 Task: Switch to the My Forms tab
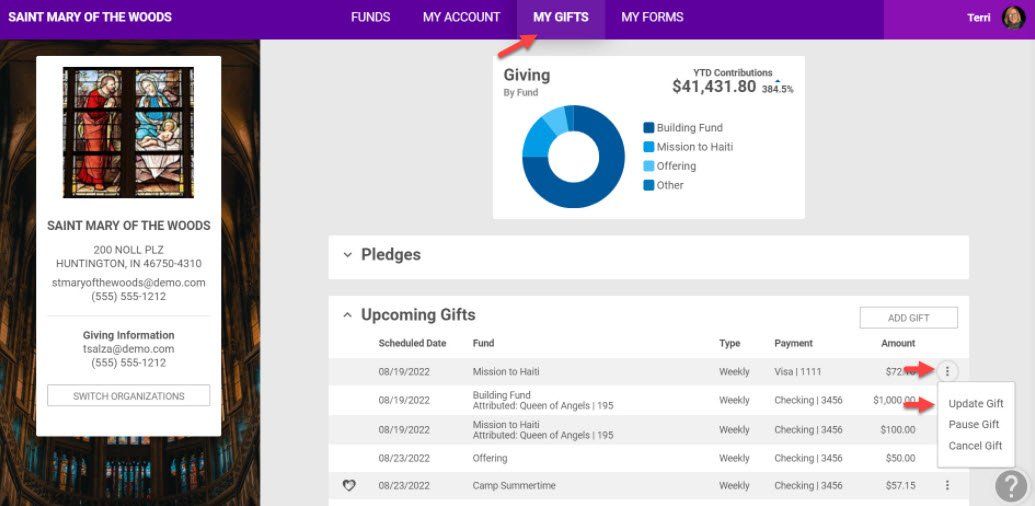(x=652, y=18)
